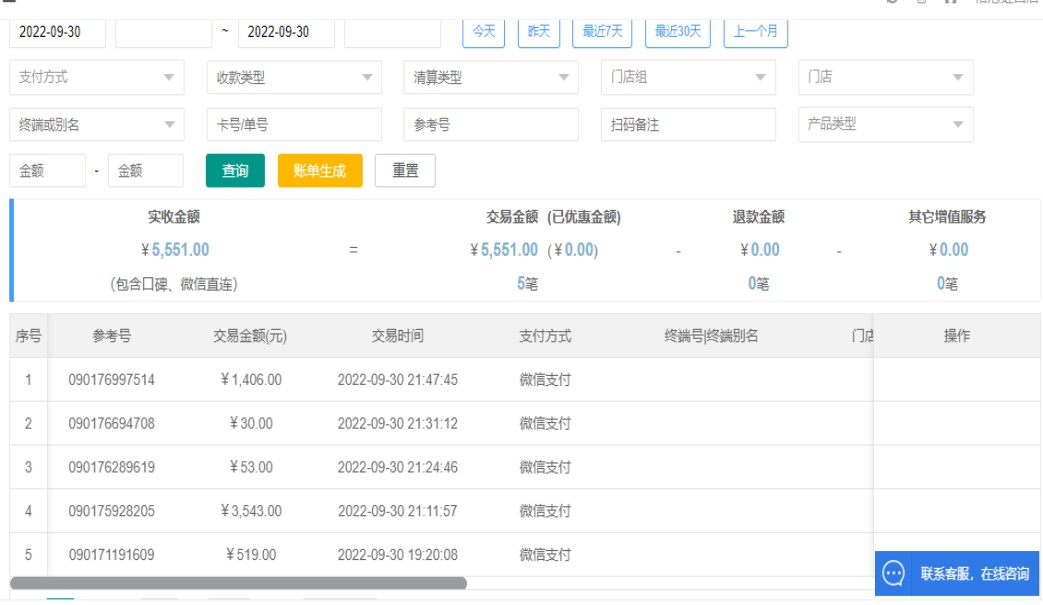Image resolution: width=1043 pixels, height=605 pixels.
Task: Select the 今天 quick date filter
Action: point(484,31)
